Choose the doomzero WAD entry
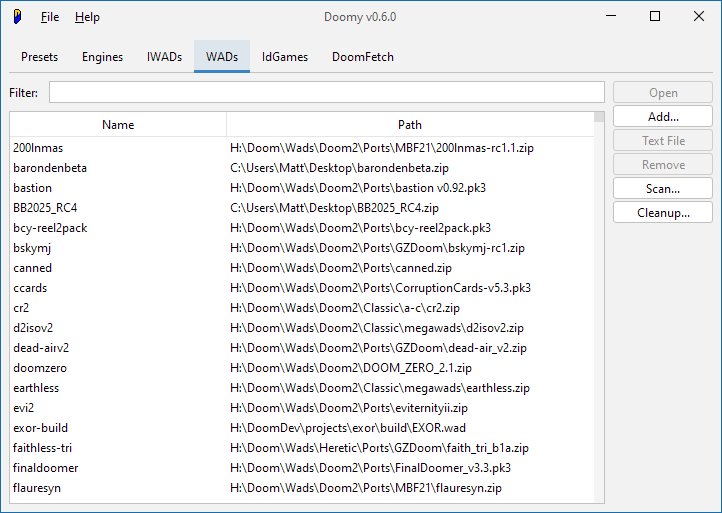Viewport: 722px width, 513px height. click(x=40, y=368)
